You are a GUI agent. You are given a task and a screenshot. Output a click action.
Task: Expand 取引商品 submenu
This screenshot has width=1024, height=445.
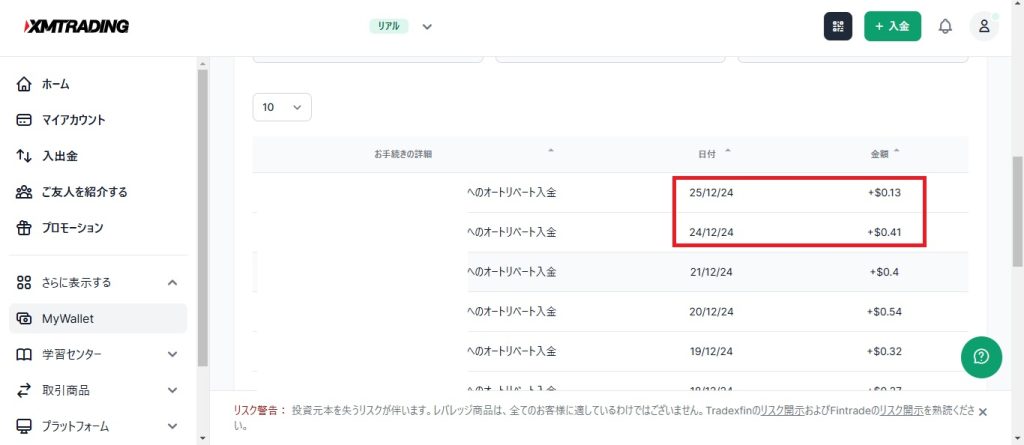[172, 390]
